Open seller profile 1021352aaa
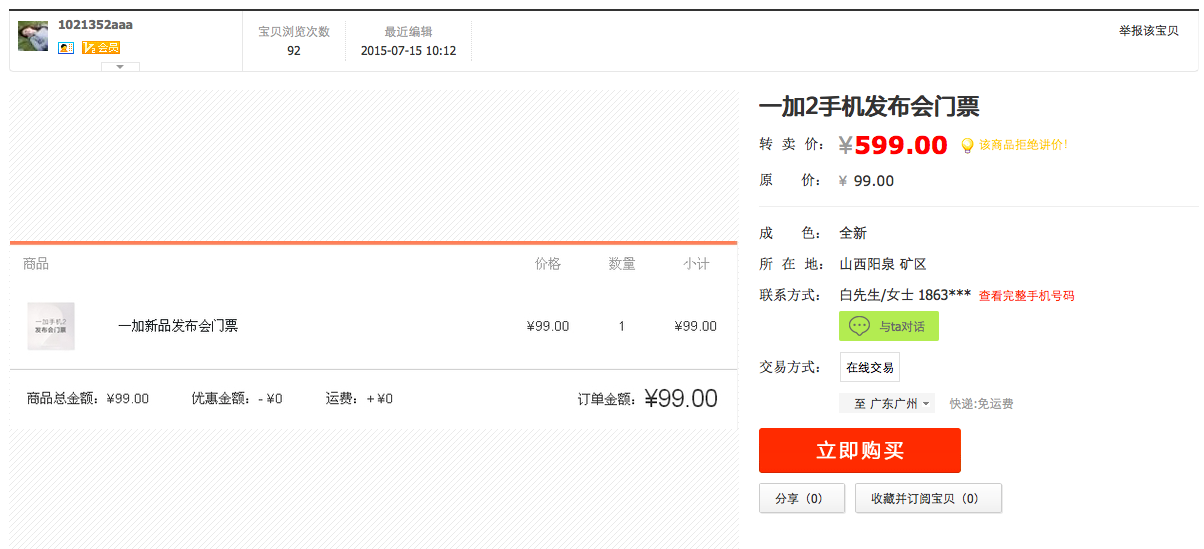This screenshot has height=549, width=1204. tap(95, 25)
